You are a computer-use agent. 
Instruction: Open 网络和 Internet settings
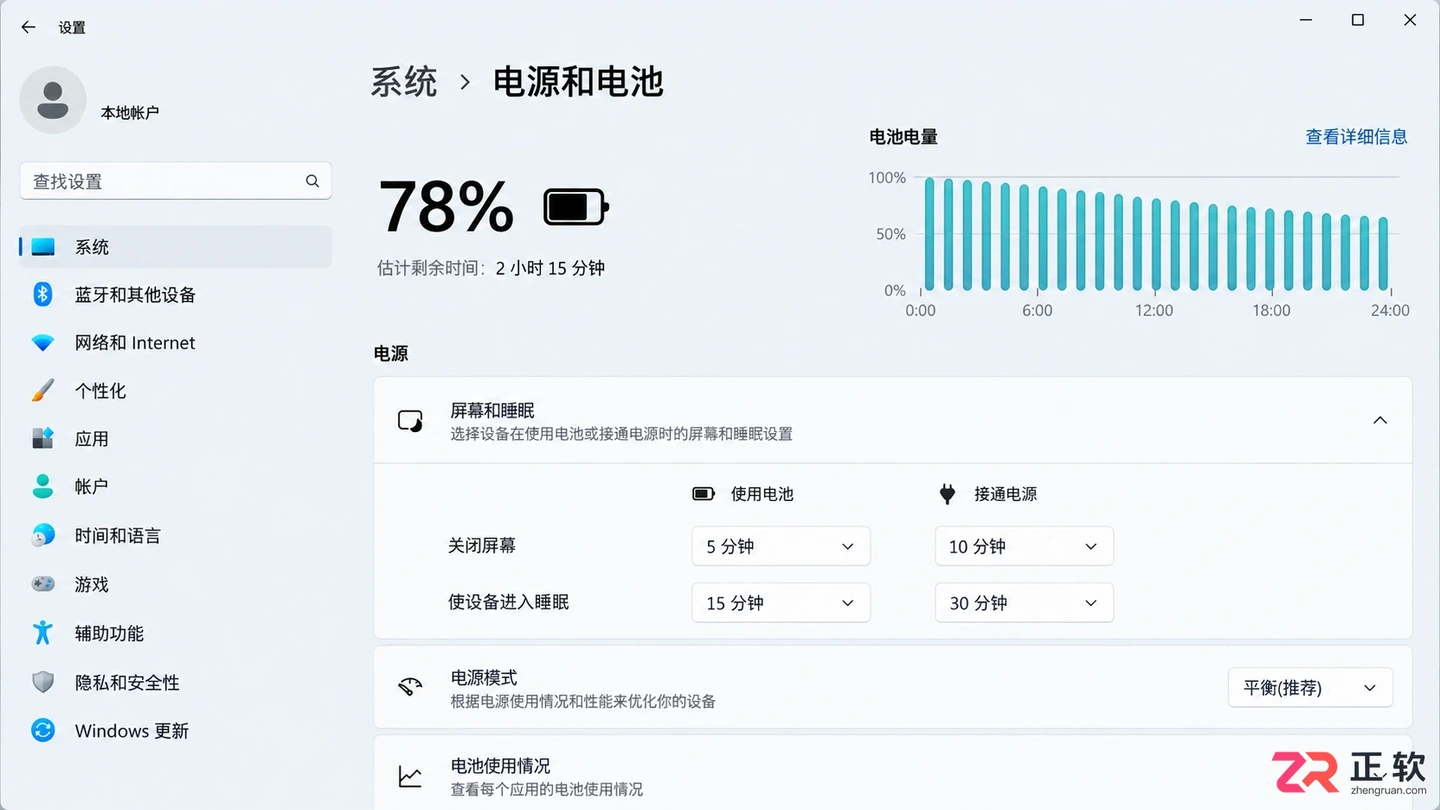(x=176, y=343)
